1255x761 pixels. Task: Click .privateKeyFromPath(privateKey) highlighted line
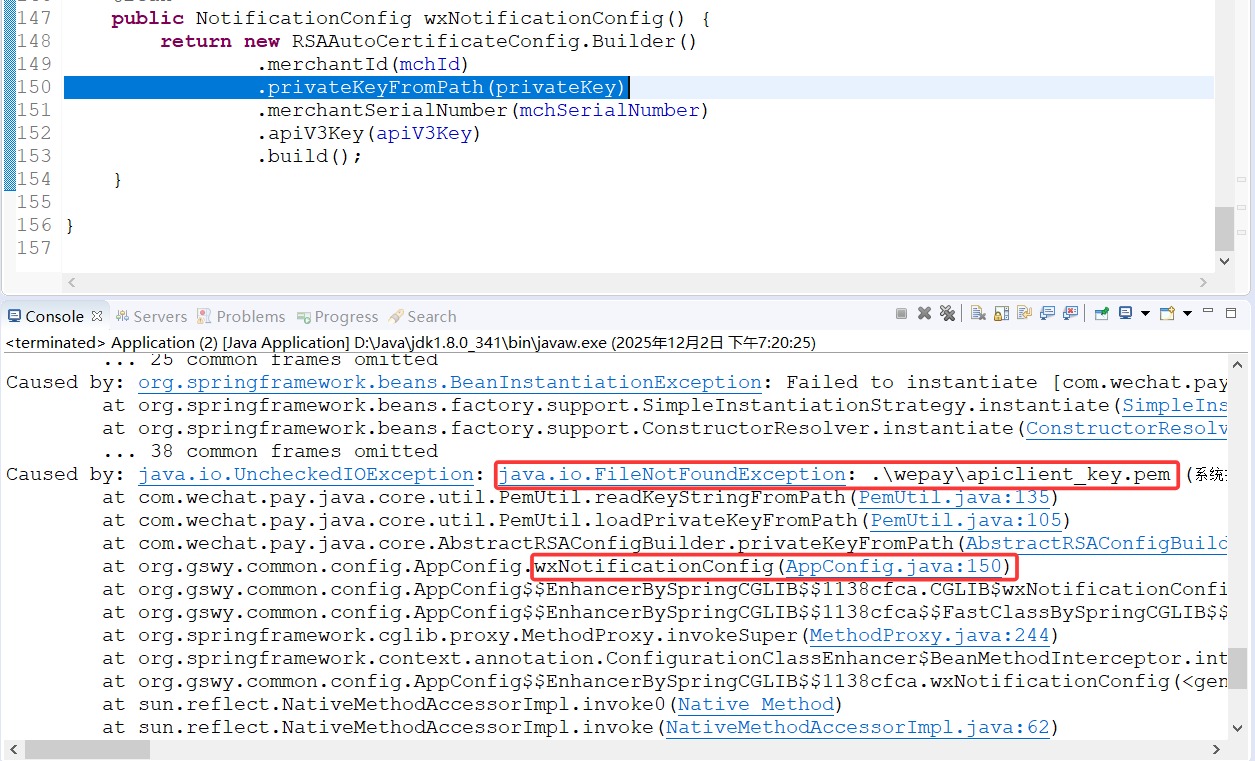(441, 88)
